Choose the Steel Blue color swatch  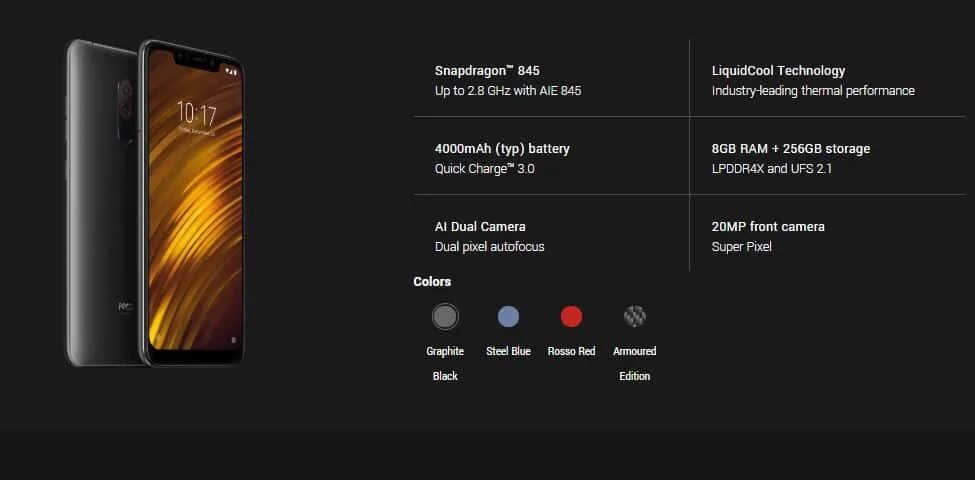click(x=509, y=316)
